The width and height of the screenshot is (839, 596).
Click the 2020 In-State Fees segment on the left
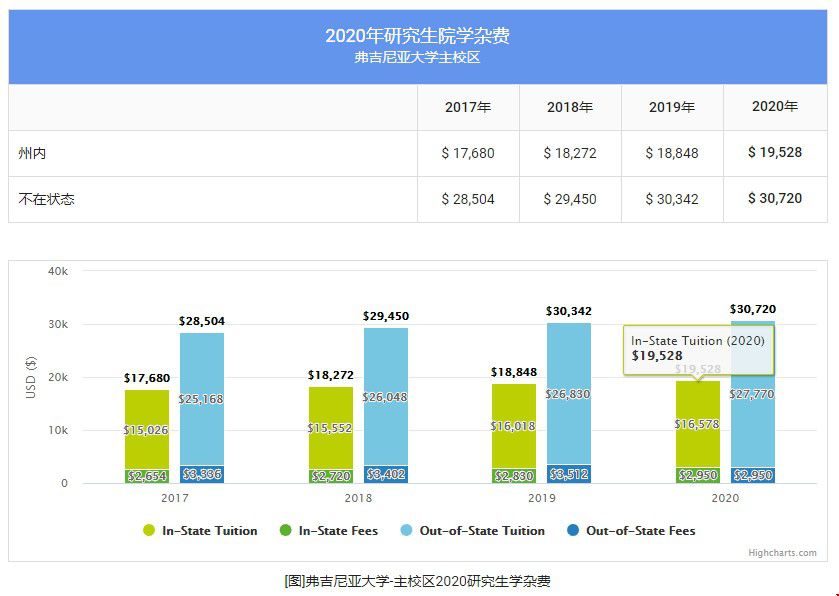click(698, 475)
